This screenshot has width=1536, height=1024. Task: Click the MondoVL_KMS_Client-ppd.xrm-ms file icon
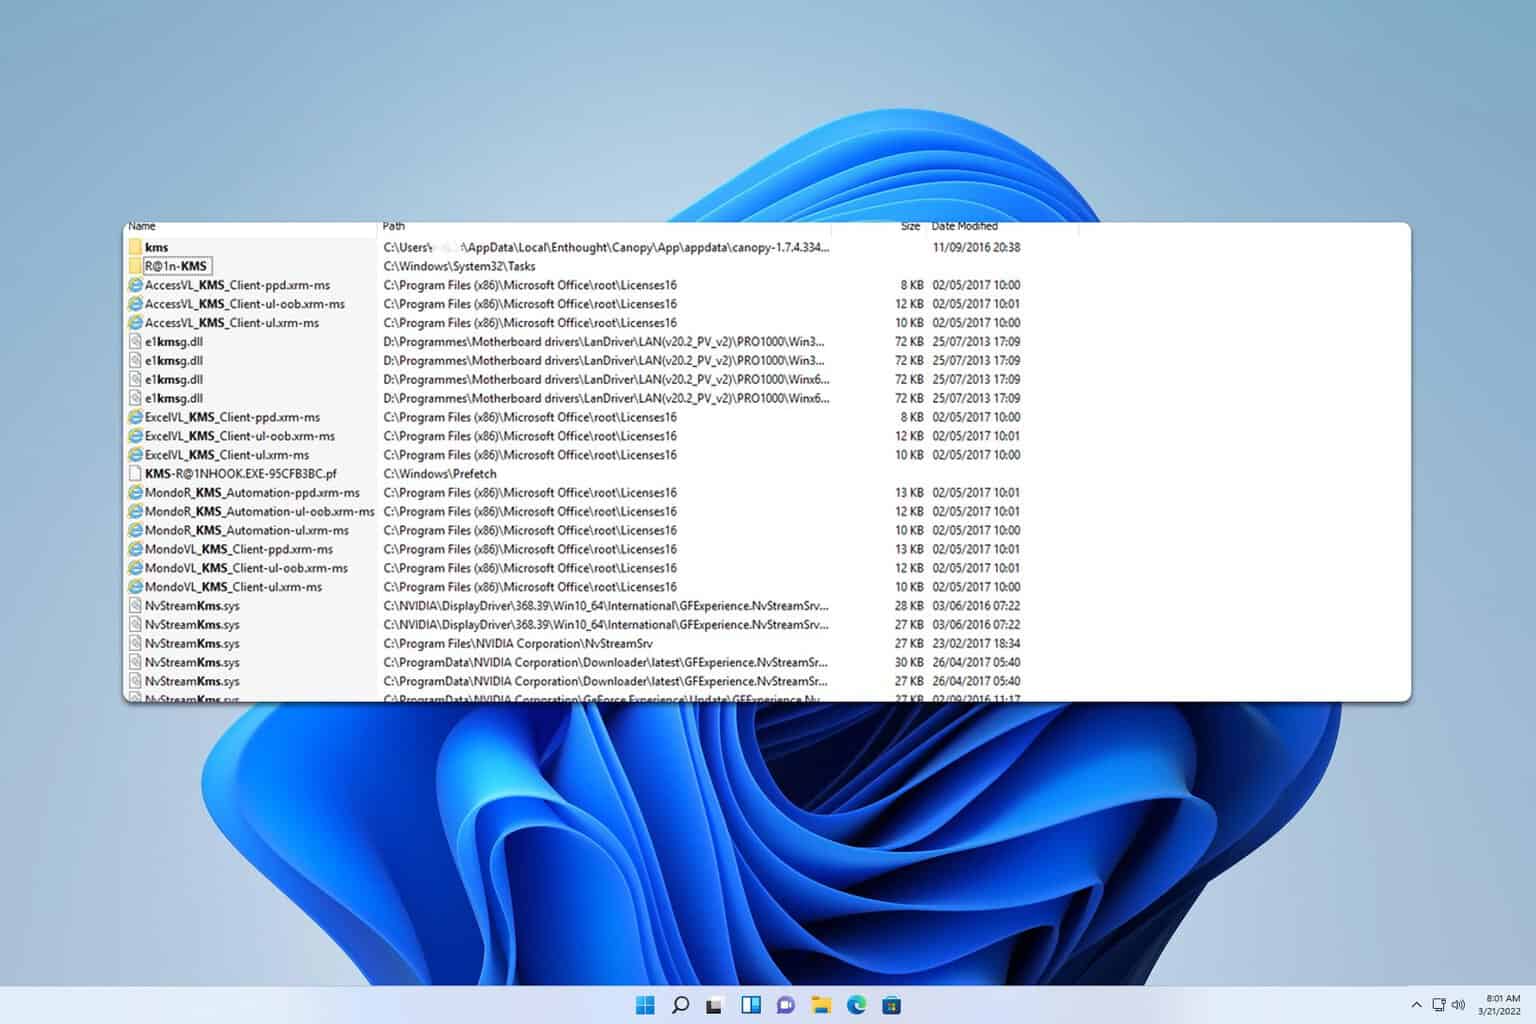tap(135, 549)
